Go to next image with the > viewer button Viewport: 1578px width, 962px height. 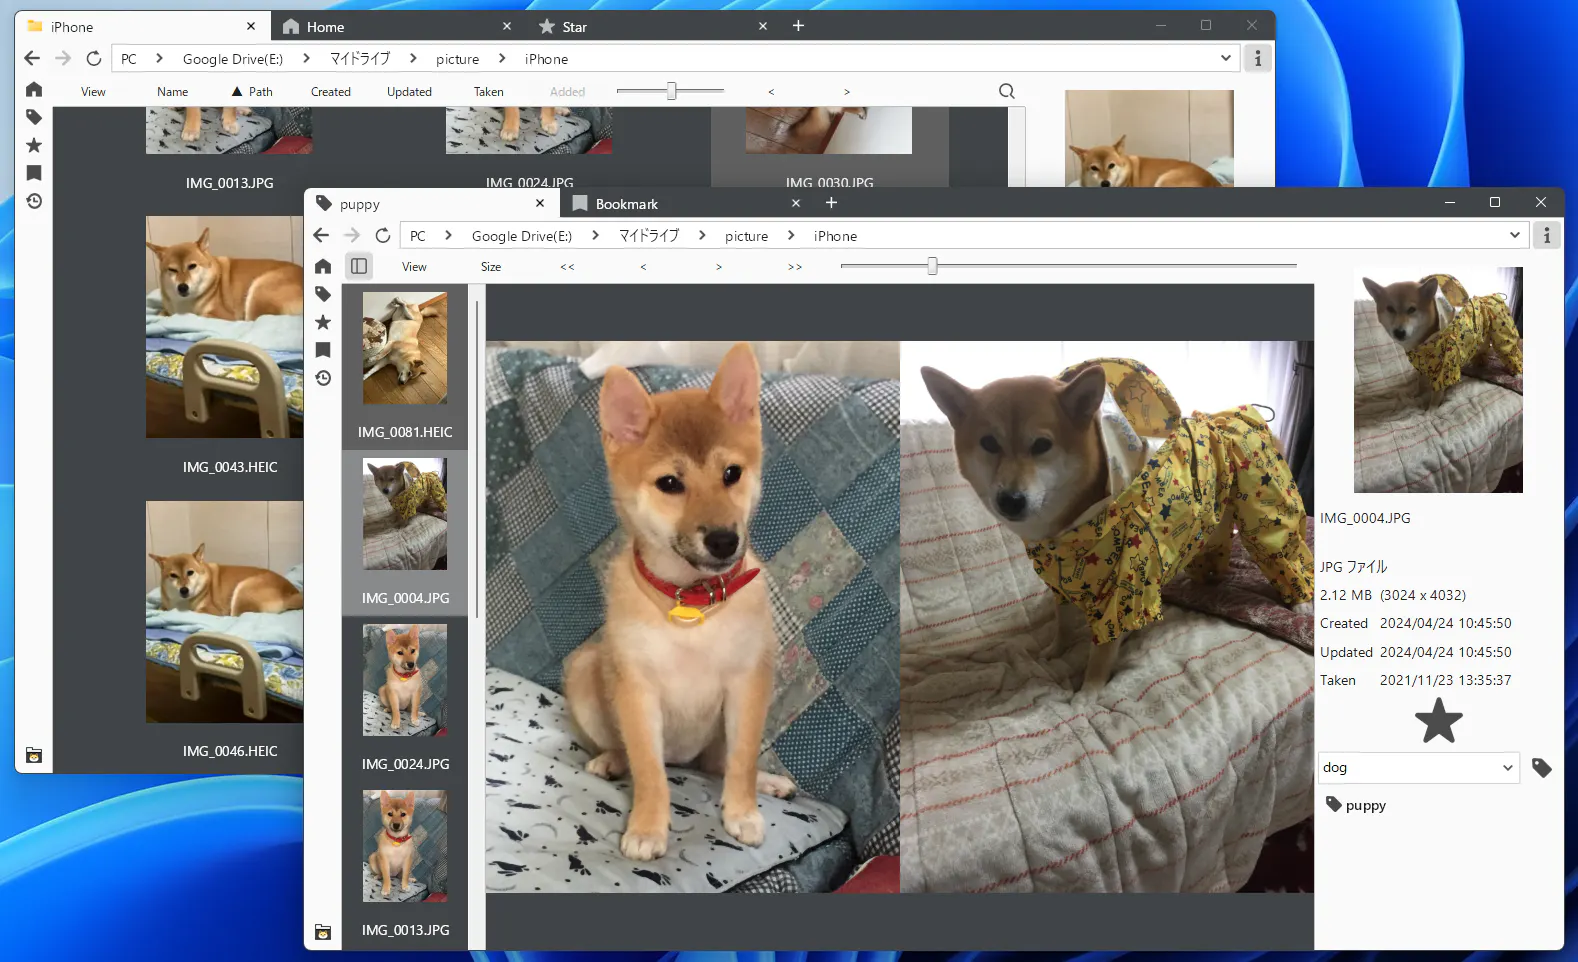click(x=719, y=267)
